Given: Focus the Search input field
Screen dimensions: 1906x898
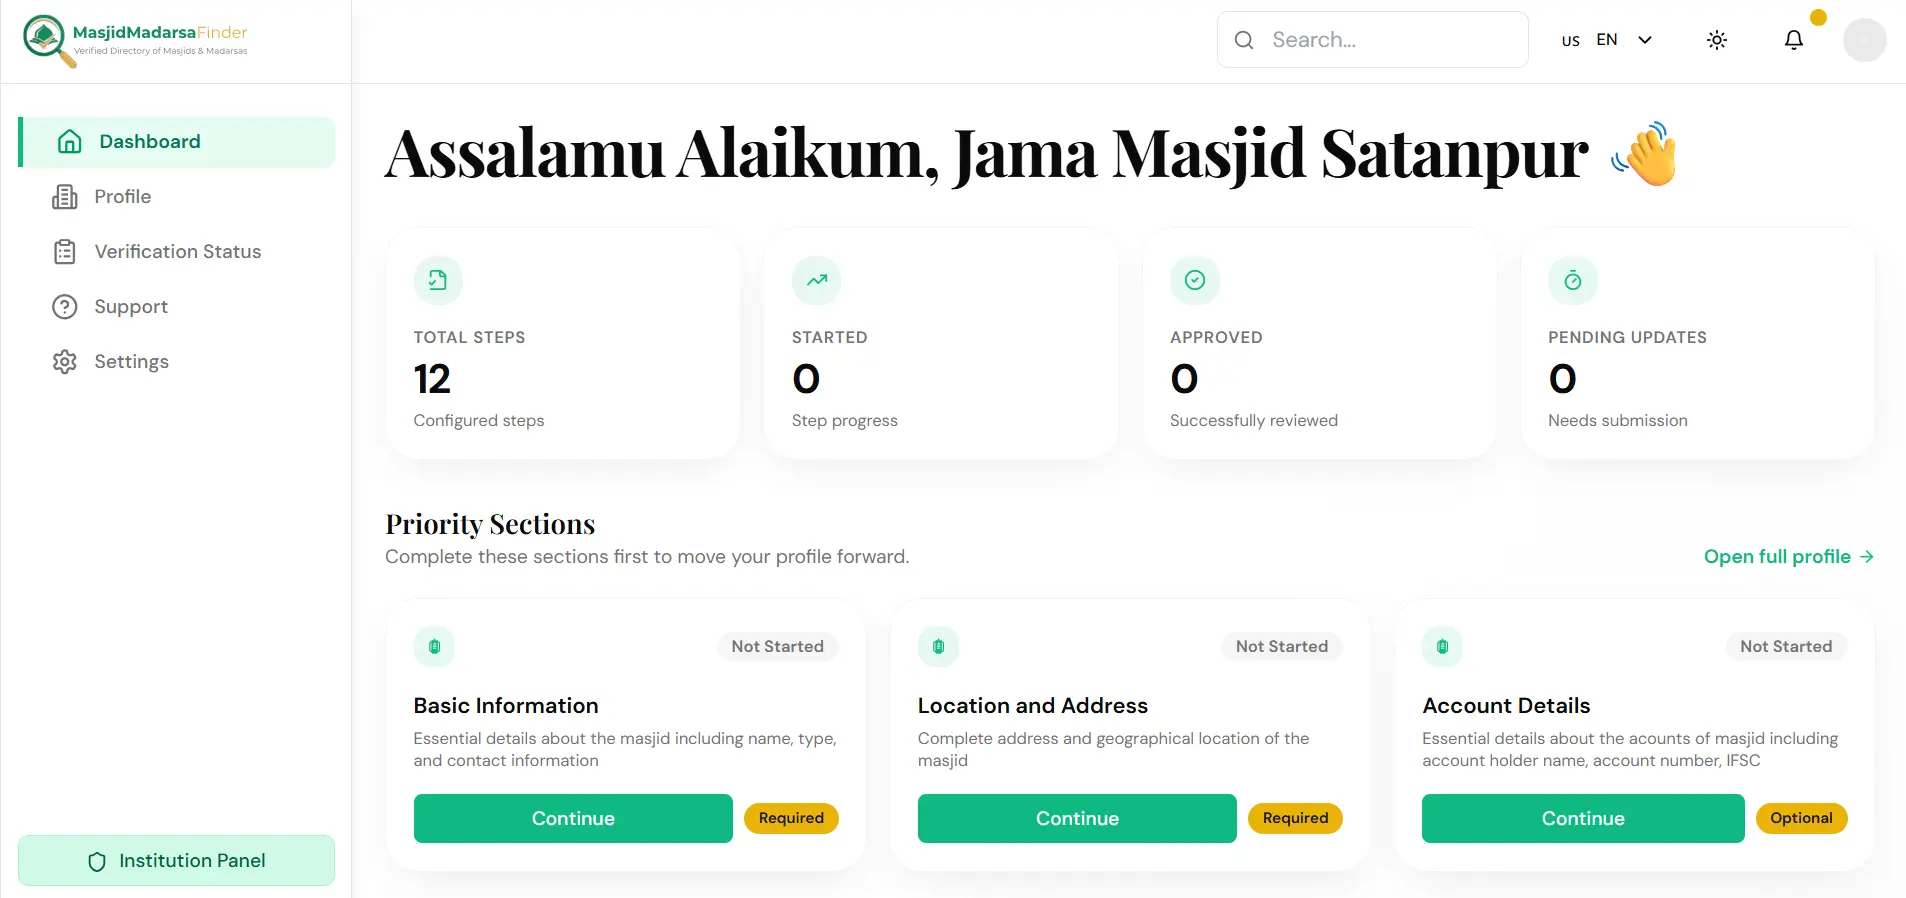Looking at the screenshot, I should [1372, 40].
